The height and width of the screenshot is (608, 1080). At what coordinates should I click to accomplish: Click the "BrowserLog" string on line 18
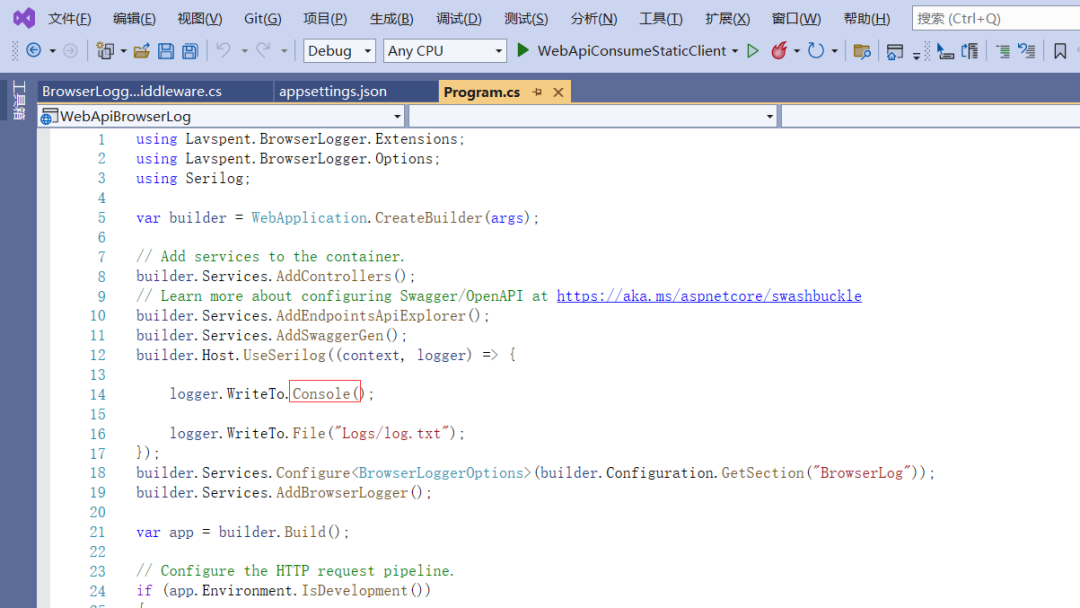(x=861, y=473)
